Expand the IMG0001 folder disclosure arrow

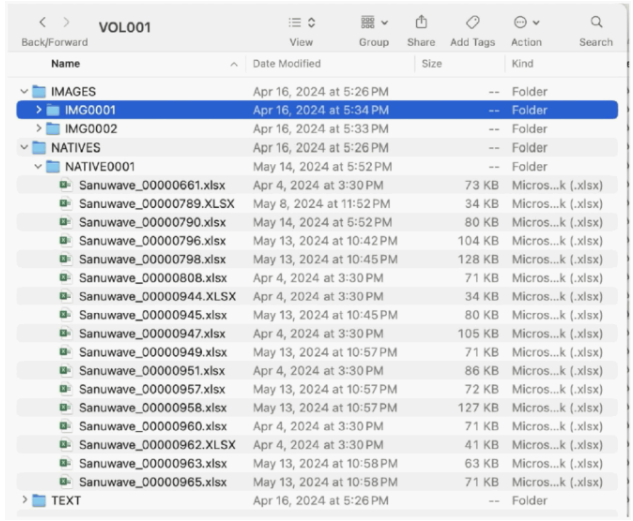pyautogui.click(x=38, y=110)
